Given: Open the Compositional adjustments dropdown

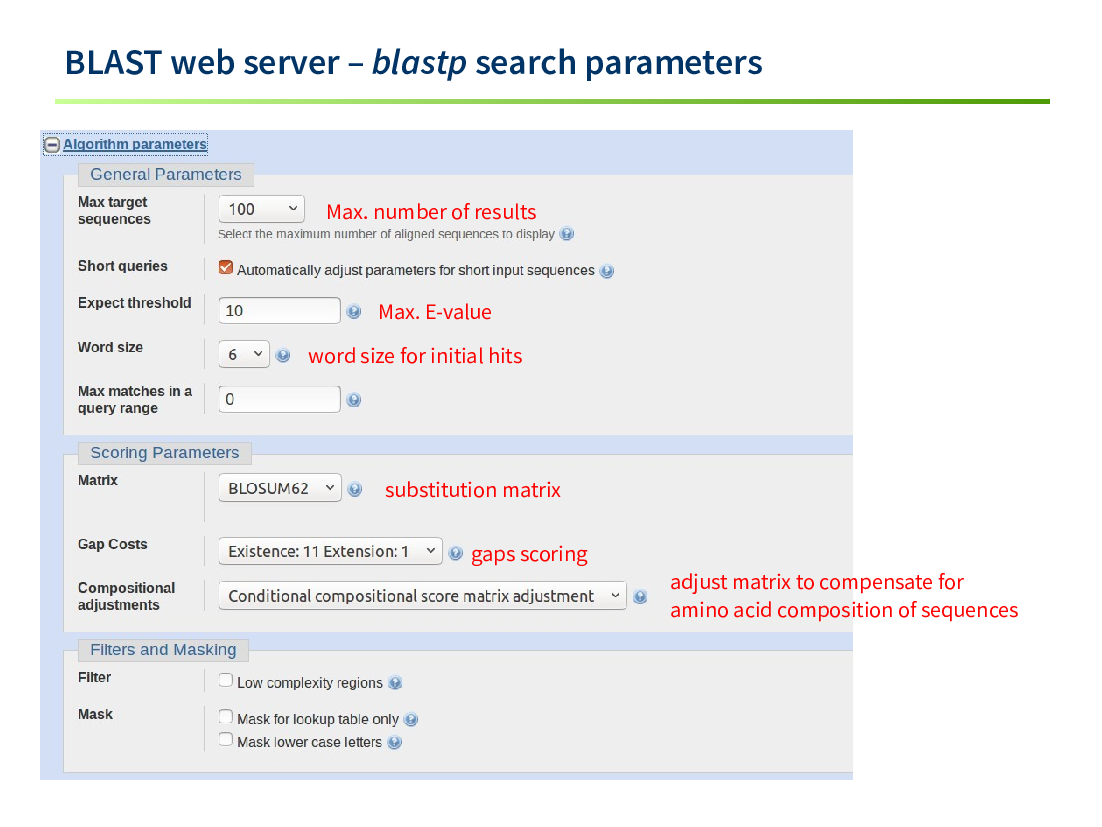Looking at the screenshot, I should (422, 596).
